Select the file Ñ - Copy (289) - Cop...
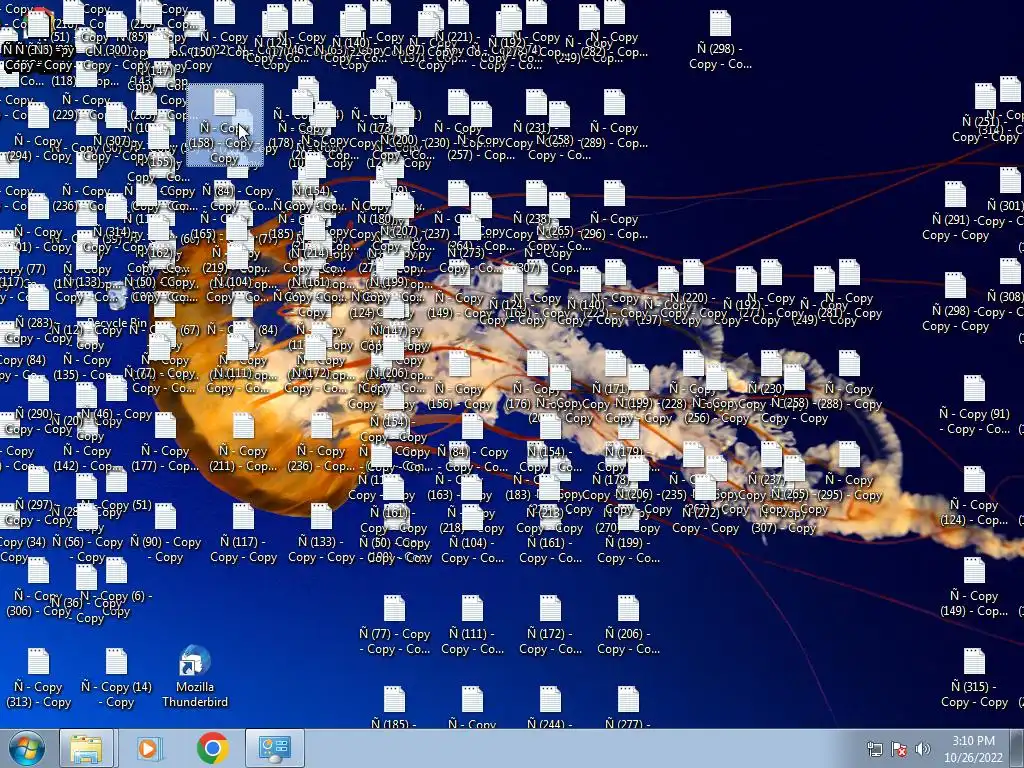The height and width of the screenshot is (768, 1024). pyautogui.click(x=614, y=119)
